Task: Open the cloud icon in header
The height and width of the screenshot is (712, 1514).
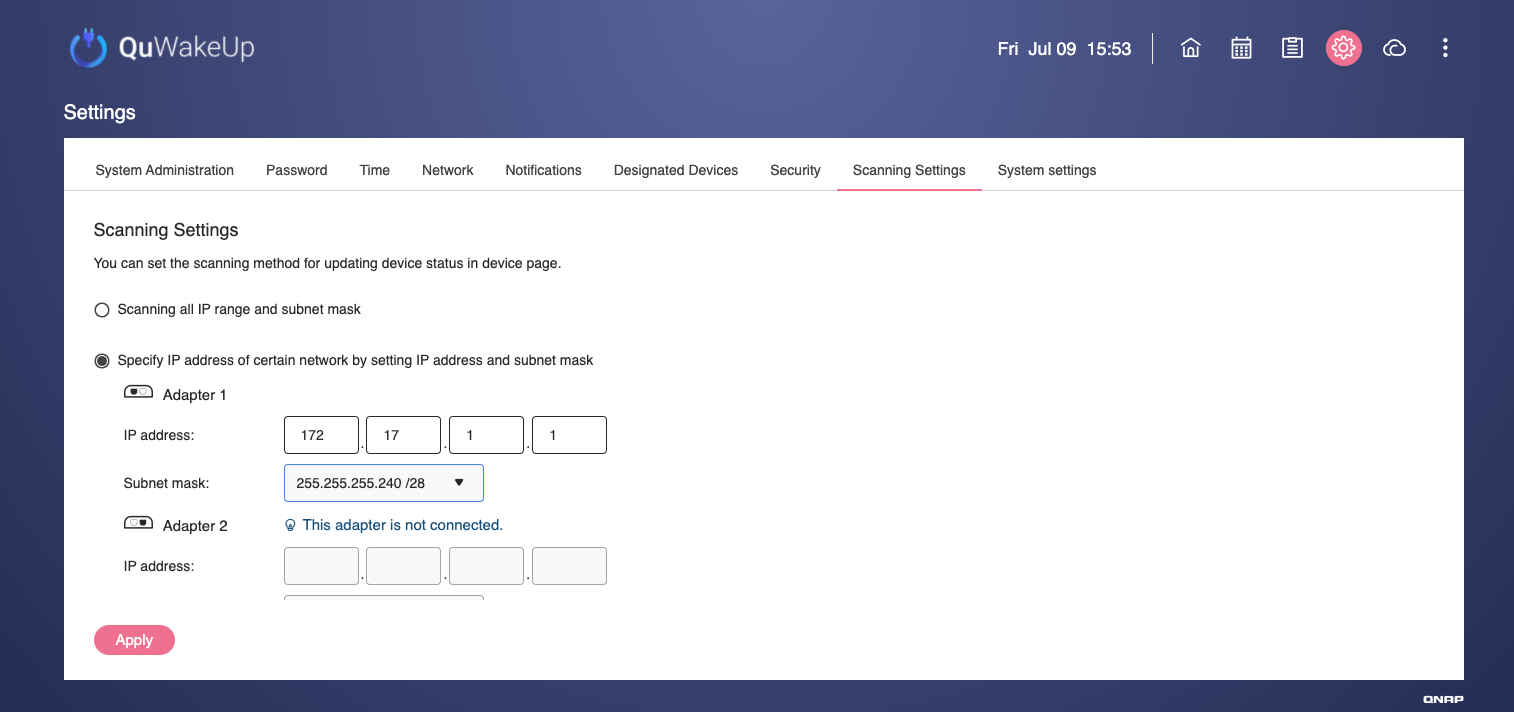Action: click(1394, 48)
